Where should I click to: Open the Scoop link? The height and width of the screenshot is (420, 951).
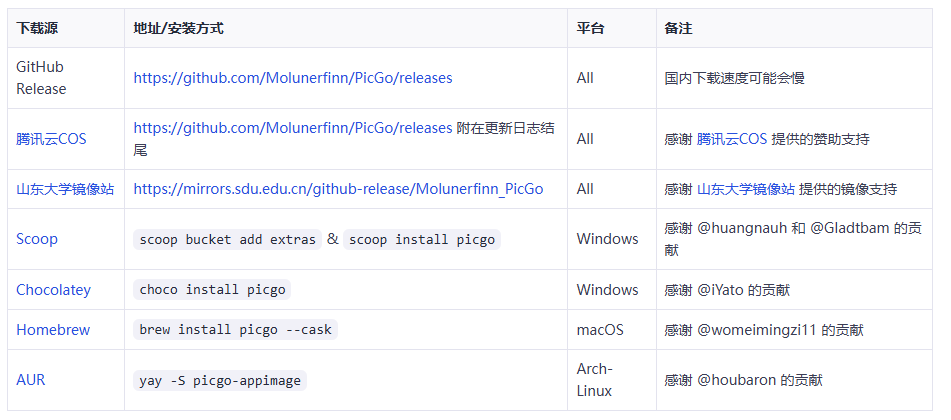coord(37,239)
